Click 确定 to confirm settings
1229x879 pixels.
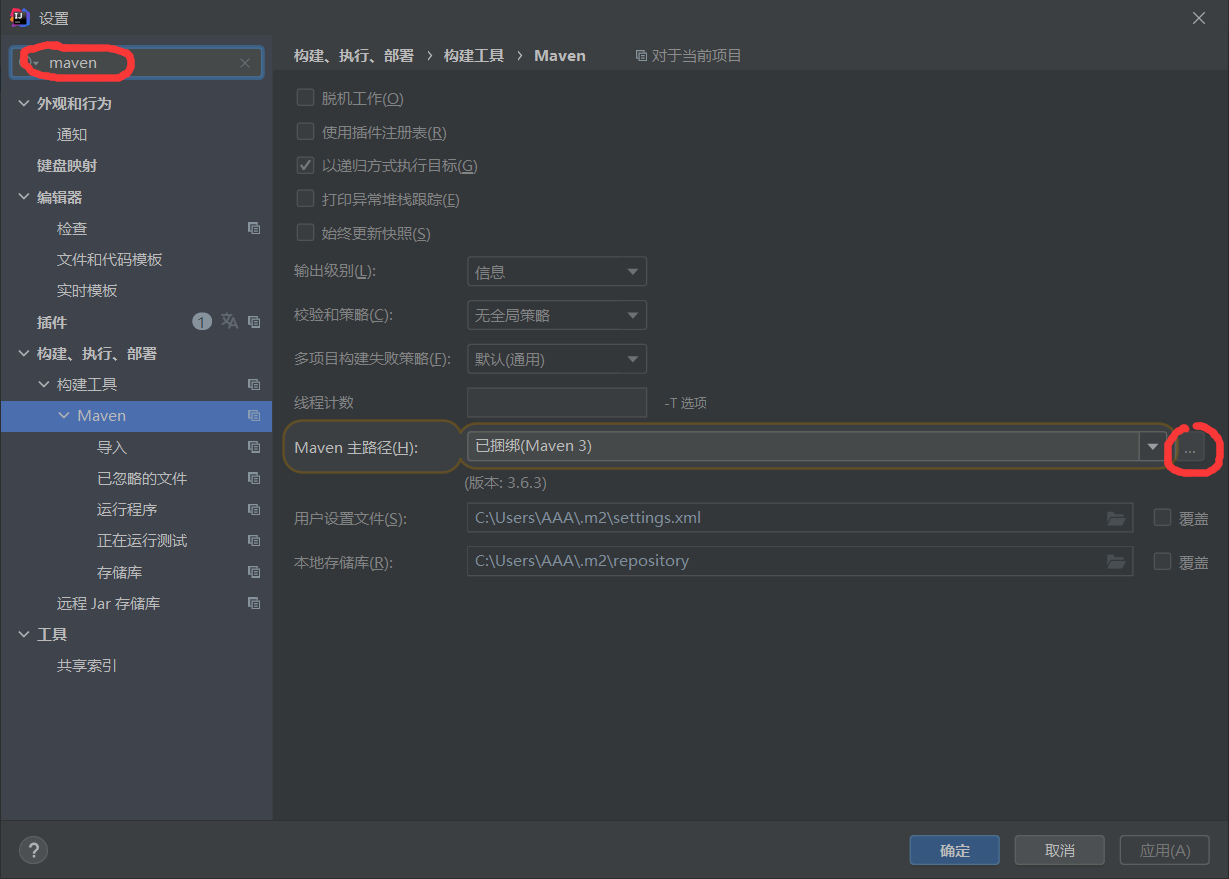(x=955, y=850)
